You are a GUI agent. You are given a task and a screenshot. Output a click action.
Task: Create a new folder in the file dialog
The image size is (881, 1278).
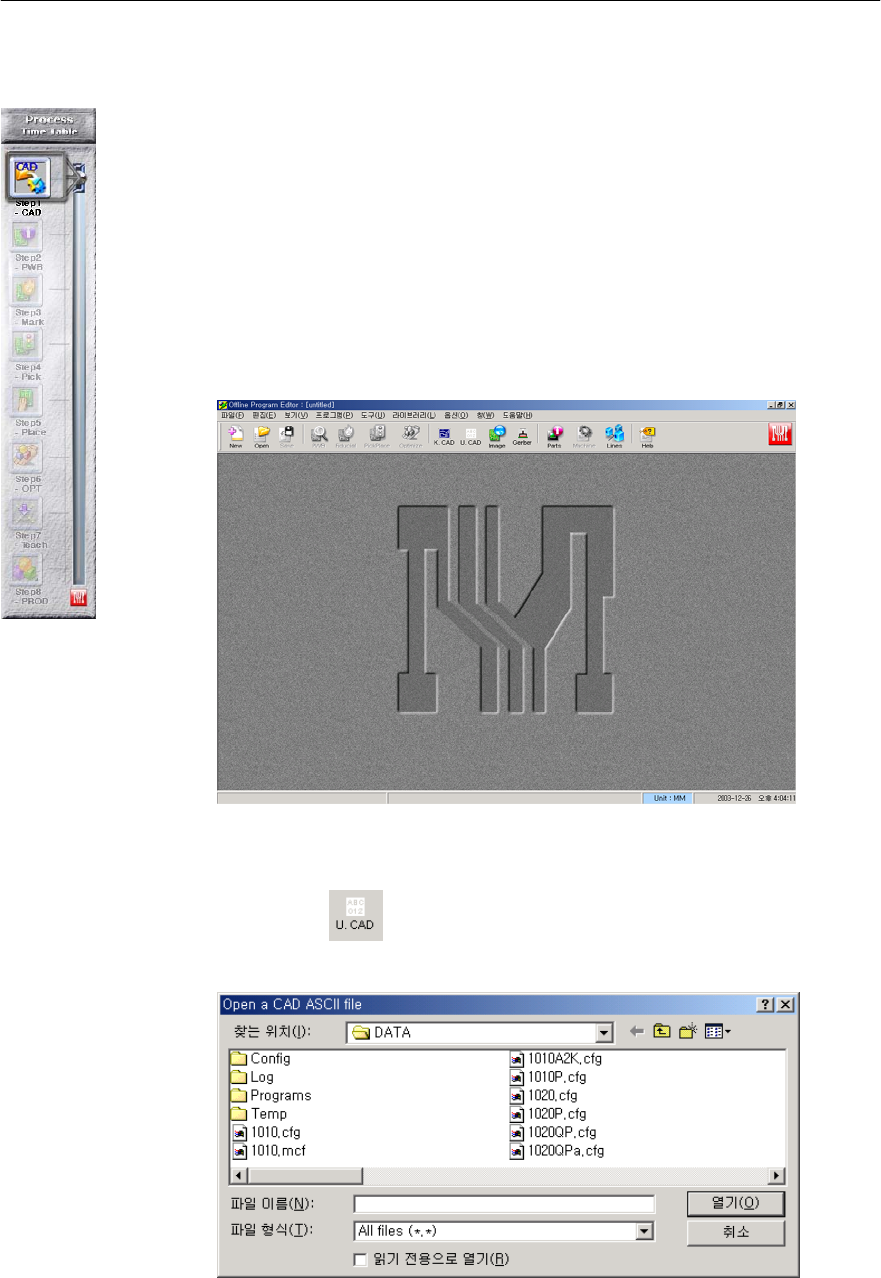(x=688, y=1032)
